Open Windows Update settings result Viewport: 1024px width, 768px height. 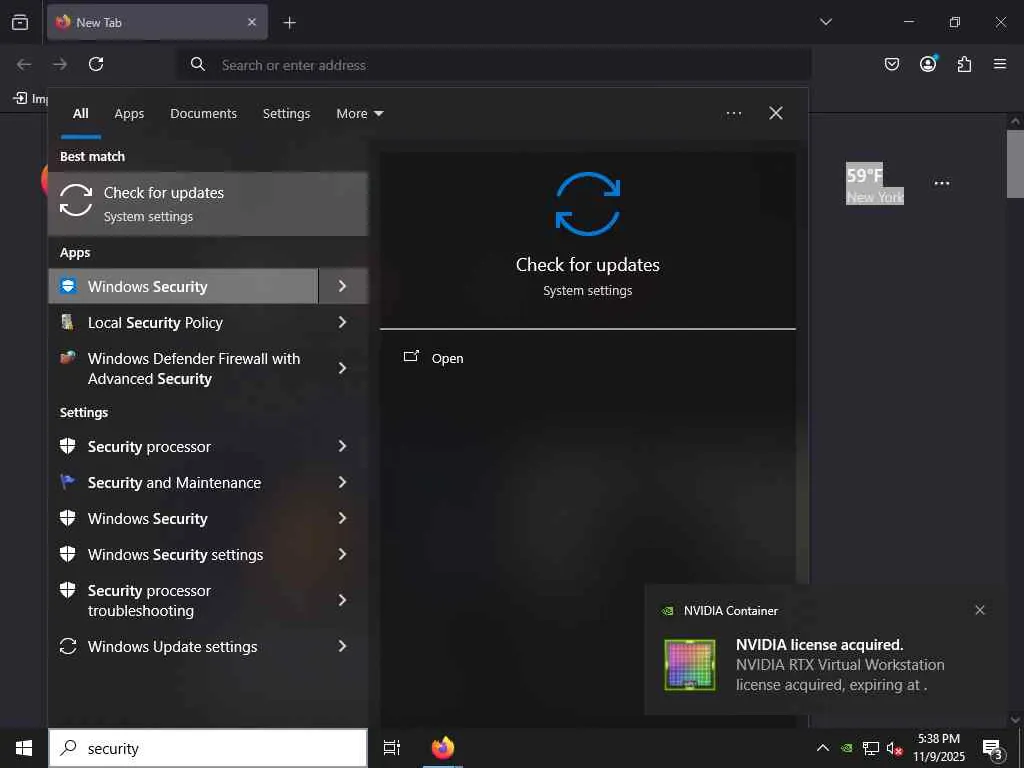[x=184, y=647]
